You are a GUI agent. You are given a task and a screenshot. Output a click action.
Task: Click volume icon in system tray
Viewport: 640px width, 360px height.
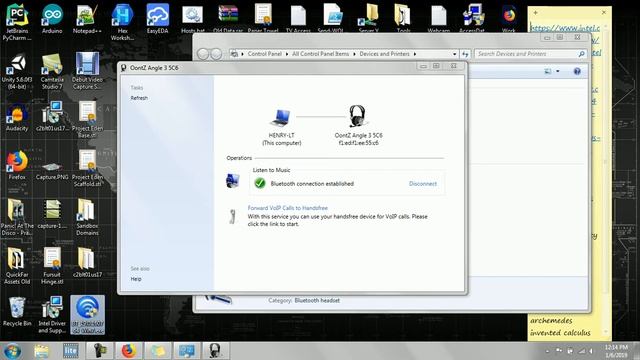(590, 351)
